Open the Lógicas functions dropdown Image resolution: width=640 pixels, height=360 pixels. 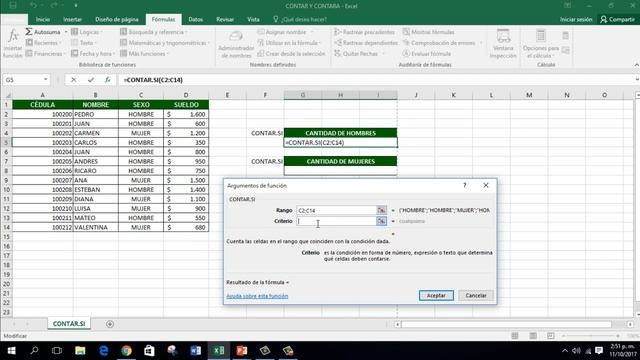(x=87, y=32)
